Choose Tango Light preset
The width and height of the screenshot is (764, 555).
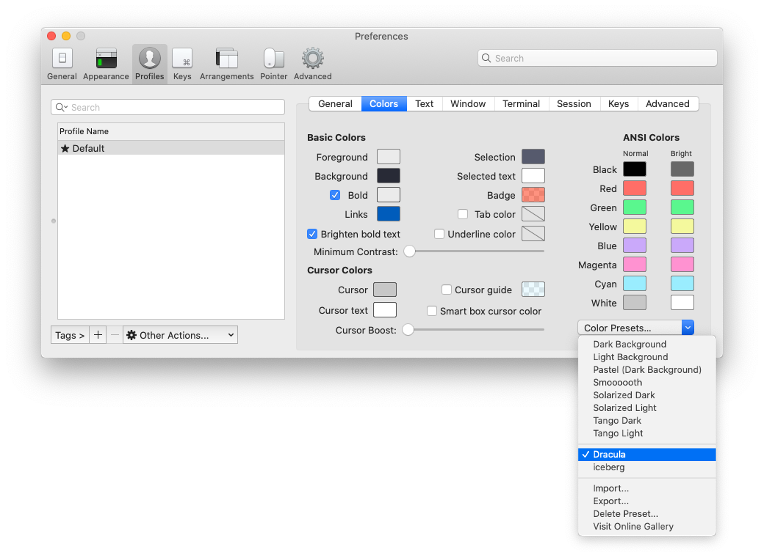[647, 433]
